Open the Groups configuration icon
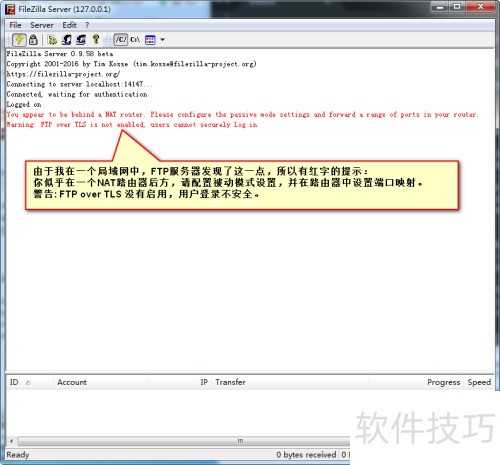 (81, 40)
